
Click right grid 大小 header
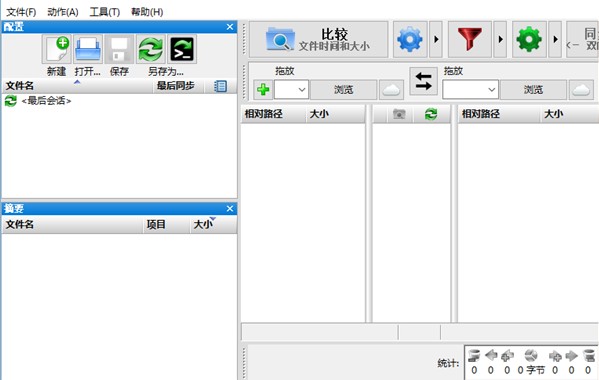click(570, 114)
